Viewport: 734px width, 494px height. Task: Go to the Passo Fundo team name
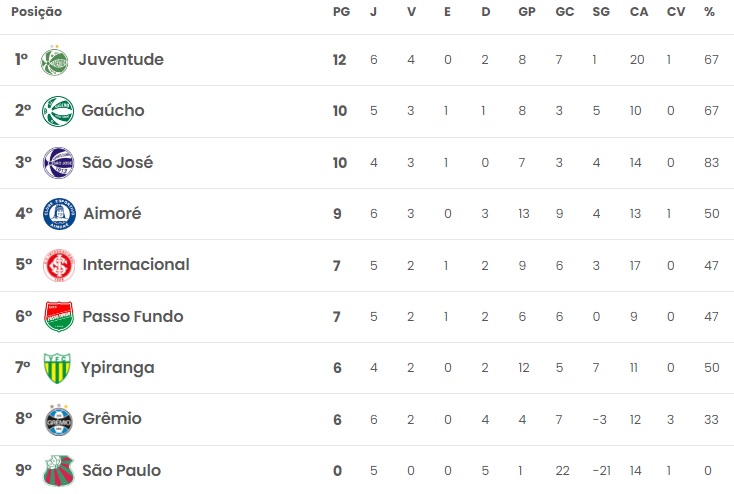pyautogui.click(x=133, y=317)
